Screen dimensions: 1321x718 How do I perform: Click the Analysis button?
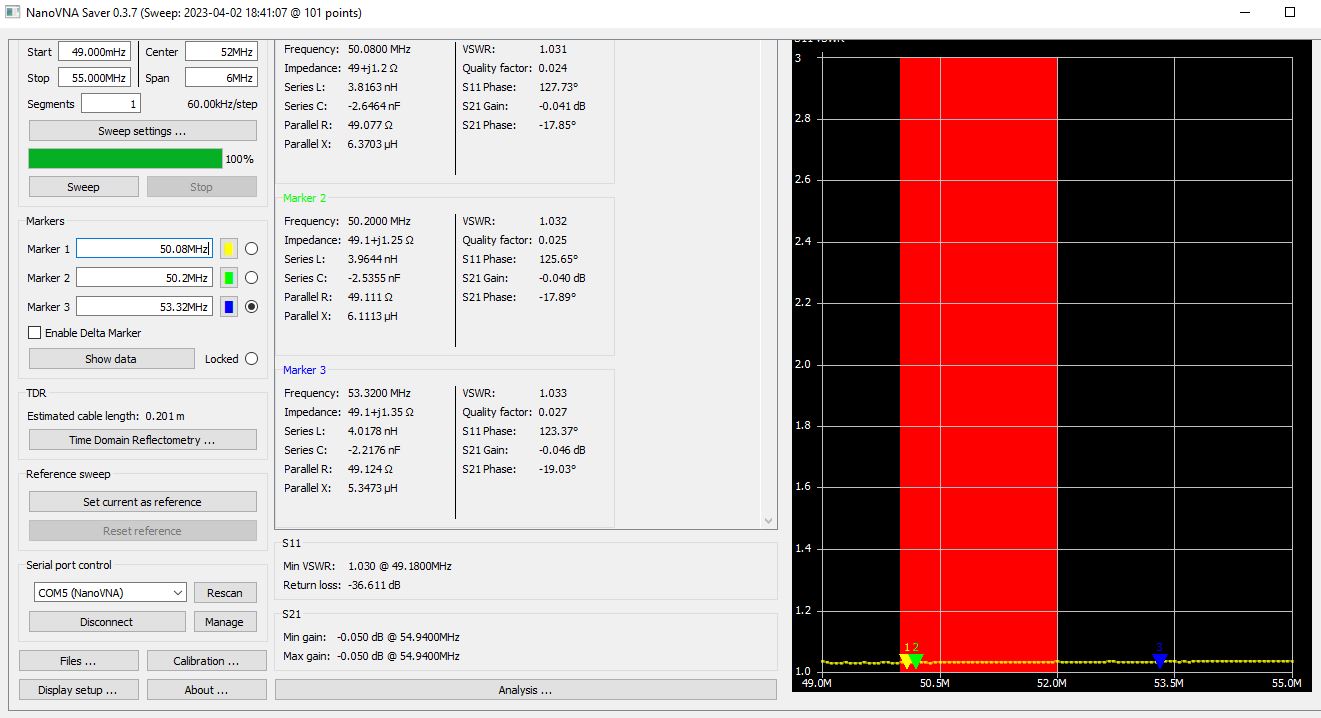525,690
